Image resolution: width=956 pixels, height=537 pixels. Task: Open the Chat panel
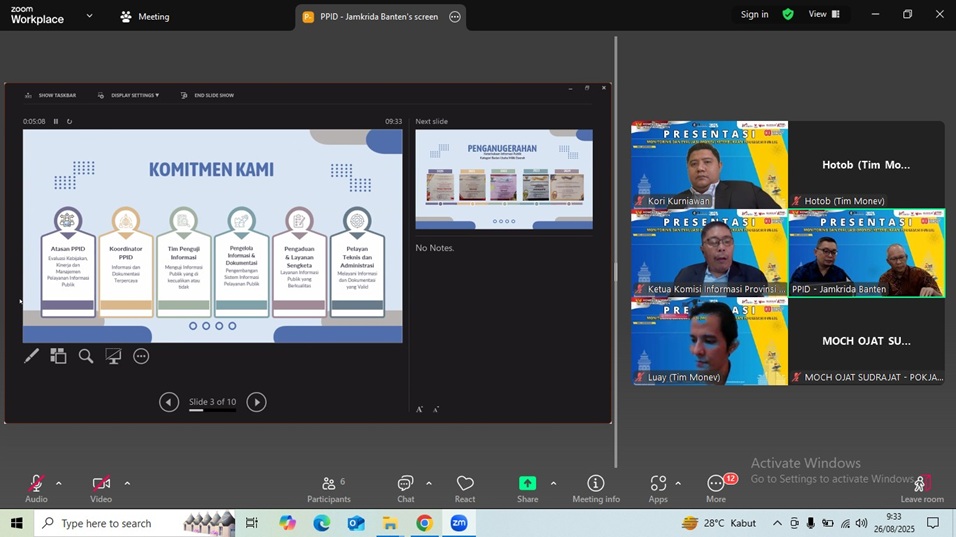405,489
